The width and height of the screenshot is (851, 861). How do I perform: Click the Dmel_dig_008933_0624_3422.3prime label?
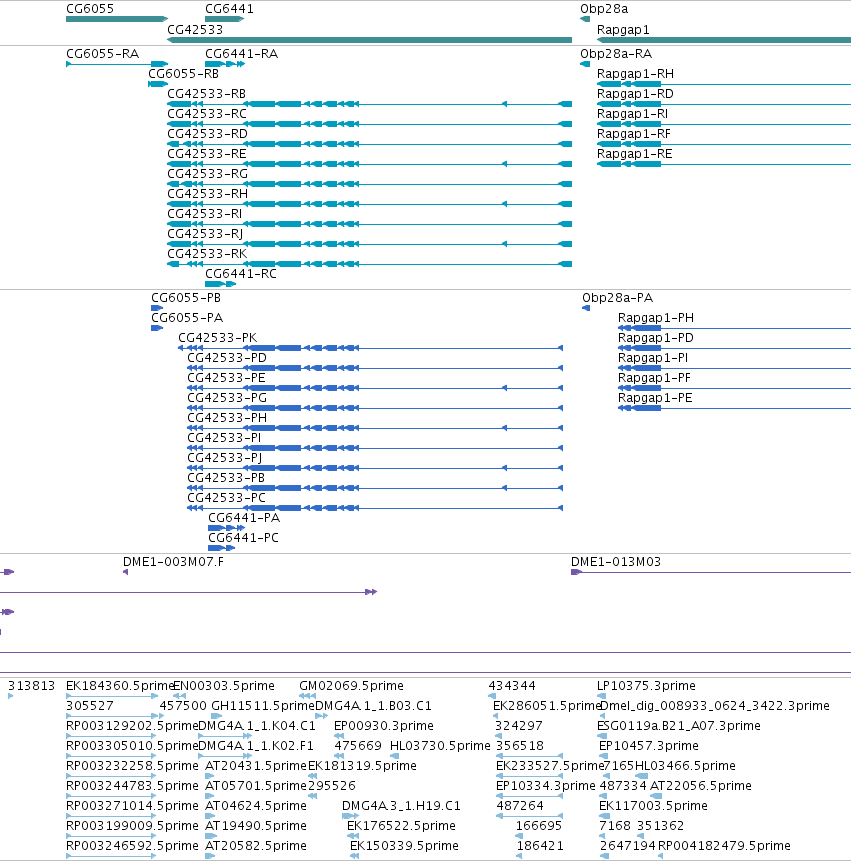point(715,706)
